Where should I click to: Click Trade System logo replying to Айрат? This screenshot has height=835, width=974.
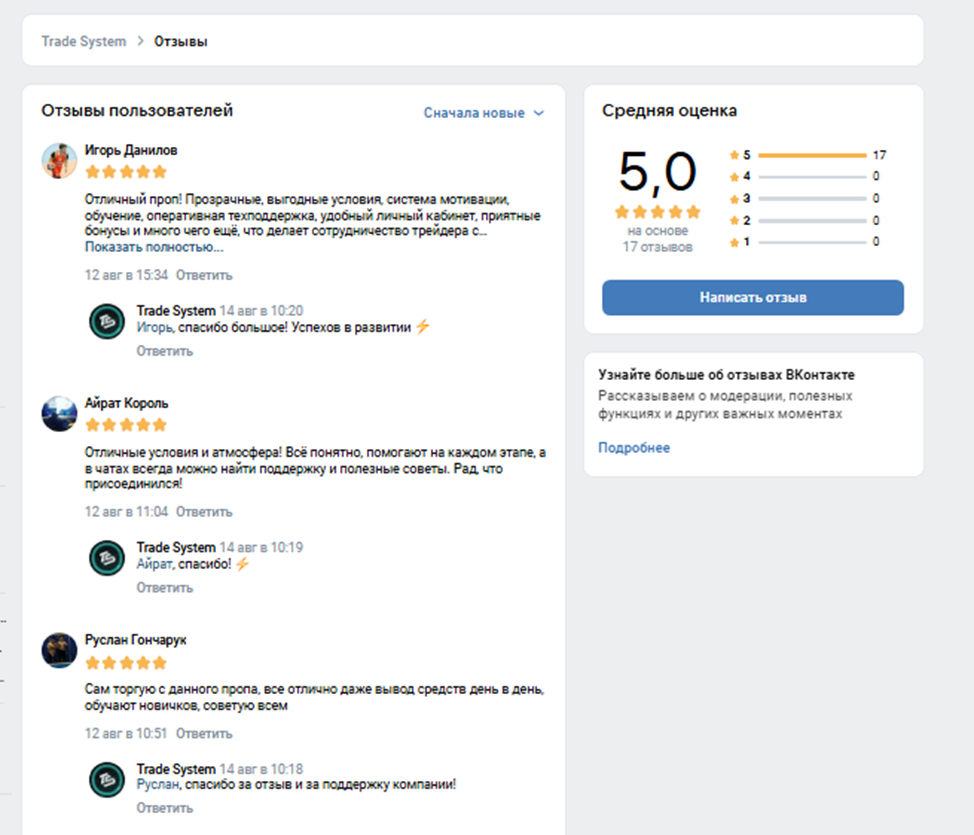(107, 557)
